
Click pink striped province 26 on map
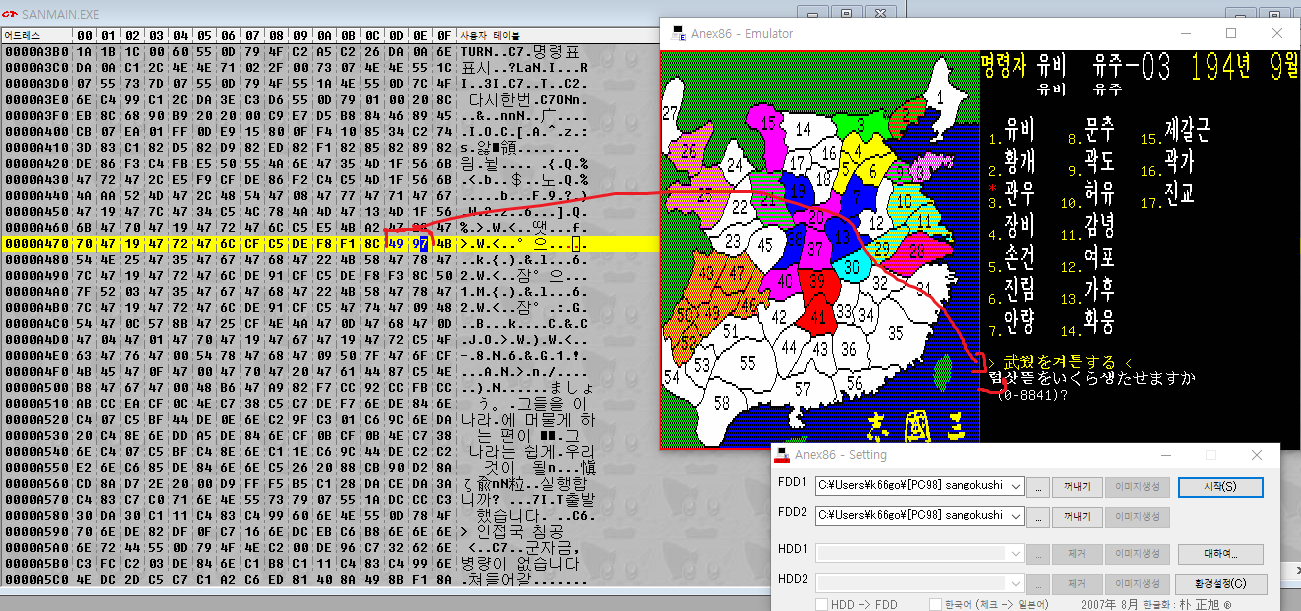click(x=690, y=152)
